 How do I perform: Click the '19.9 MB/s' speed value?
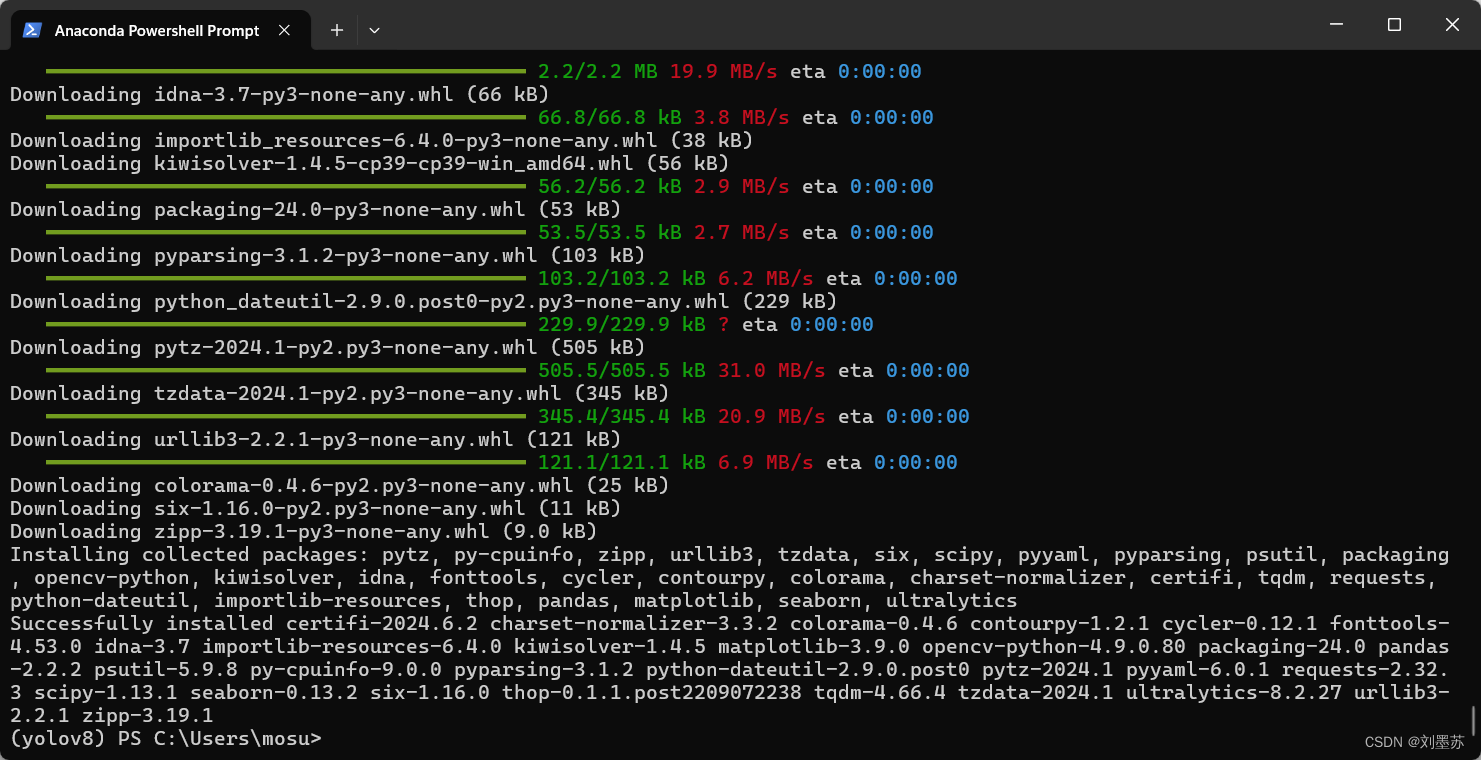[x=724, y=72]
